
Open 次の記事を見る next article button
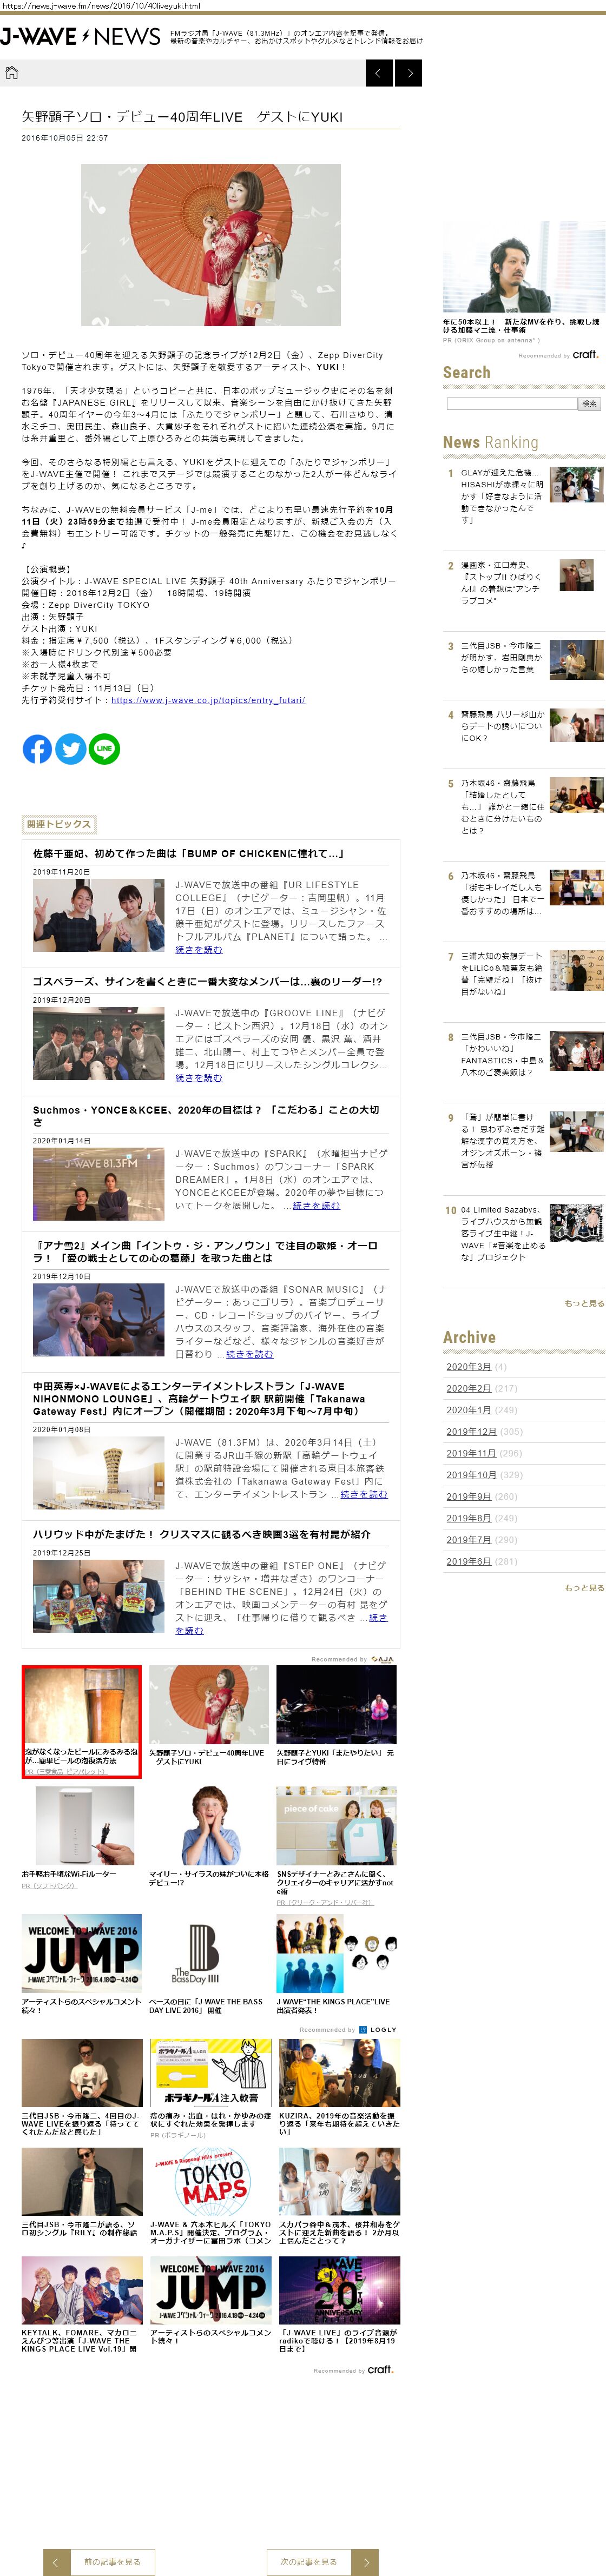click(x=309, y=2561)
